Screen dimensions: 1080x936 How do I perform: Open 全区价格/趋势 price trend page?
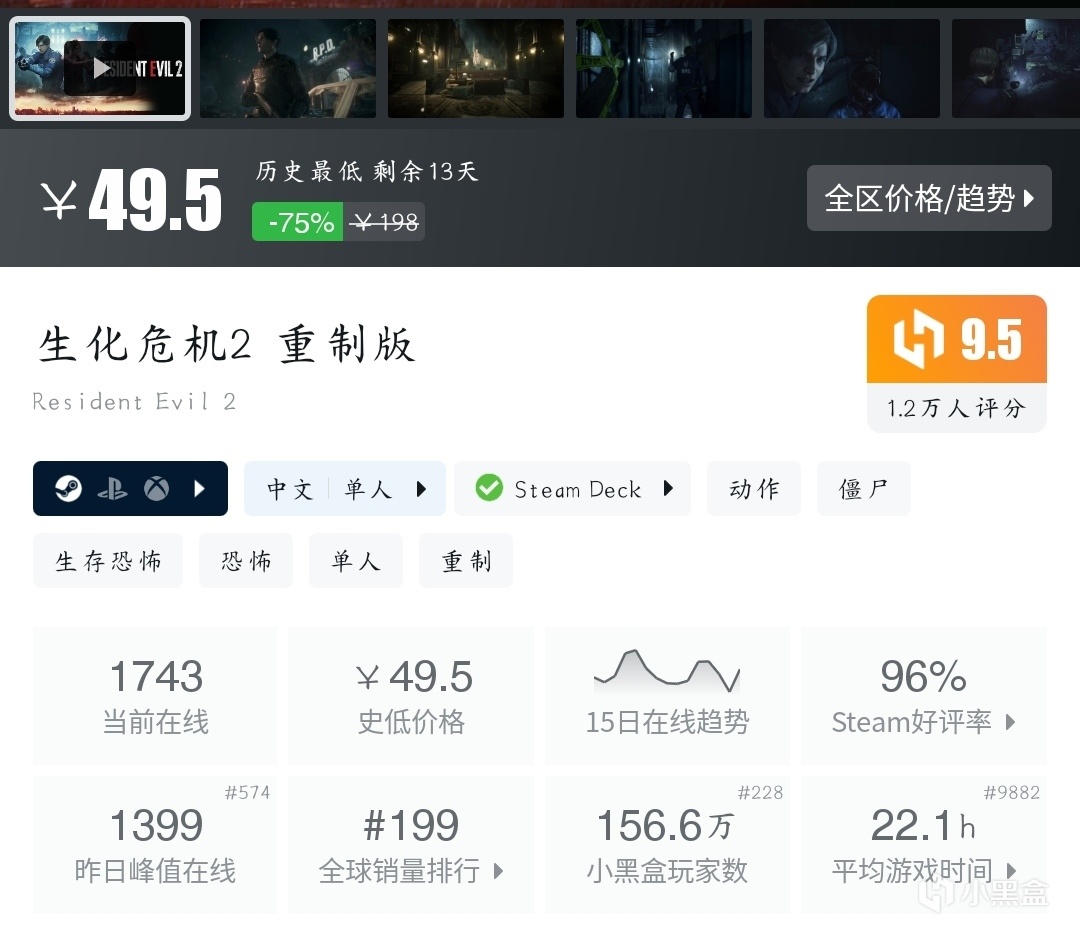pyautogui.click(x=929, y=198)
